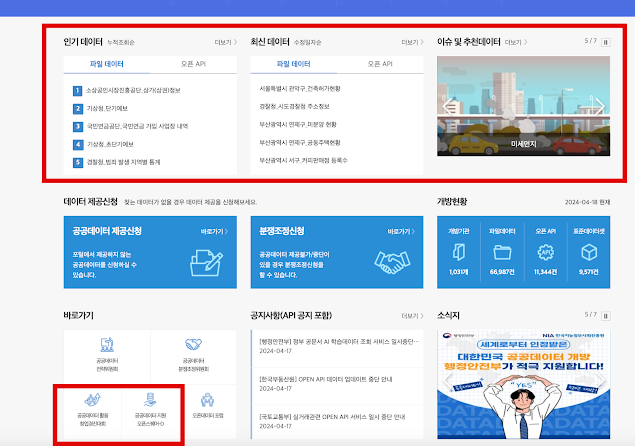The image size is (635, 446).
Task: Open 더보기 for 인기 데이터
Action: (x=226, y=42)
